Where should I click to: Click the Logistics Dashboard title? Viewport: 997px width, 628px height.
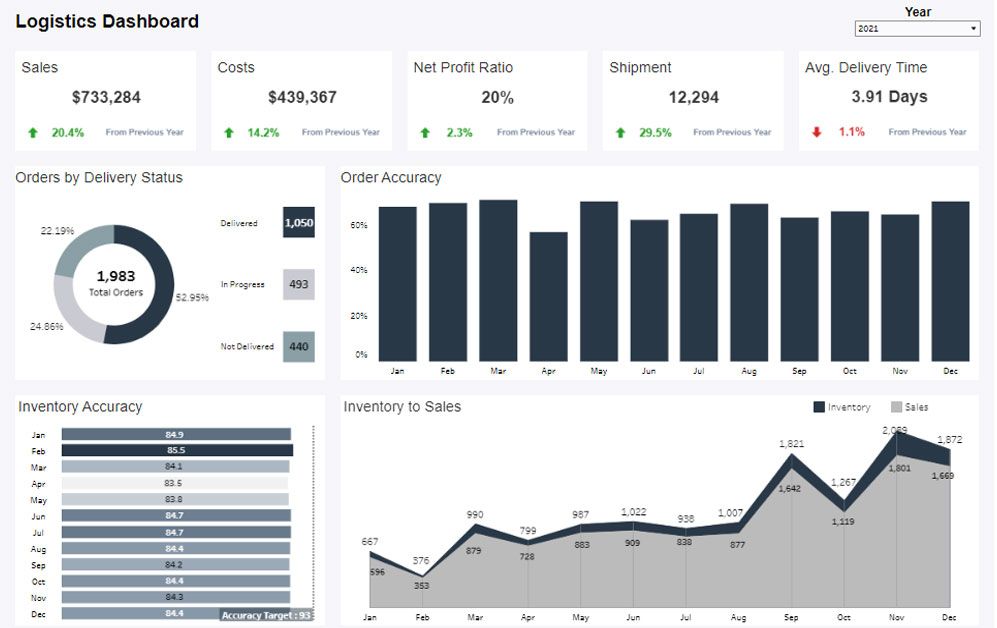click(x=108, y=21)
